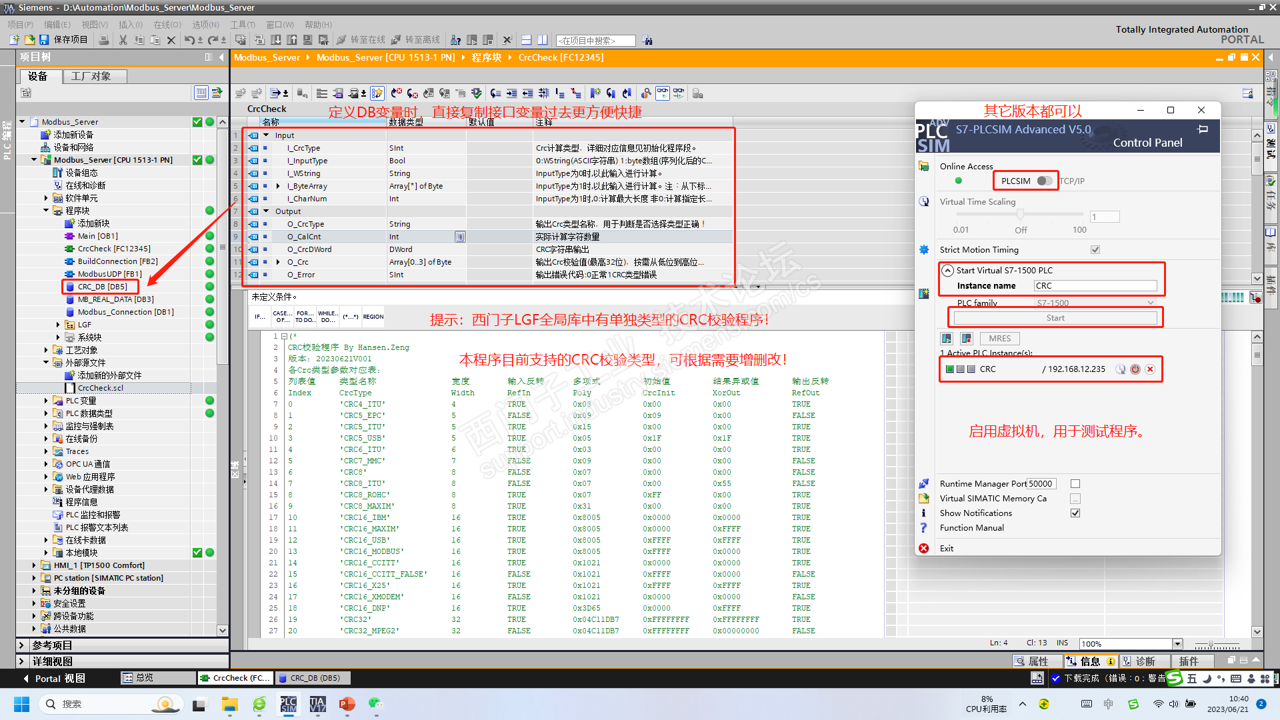Screen dimensions: 1280x720
Task: Click the clock icon for CRC instance
Action: pos(1120,369)
